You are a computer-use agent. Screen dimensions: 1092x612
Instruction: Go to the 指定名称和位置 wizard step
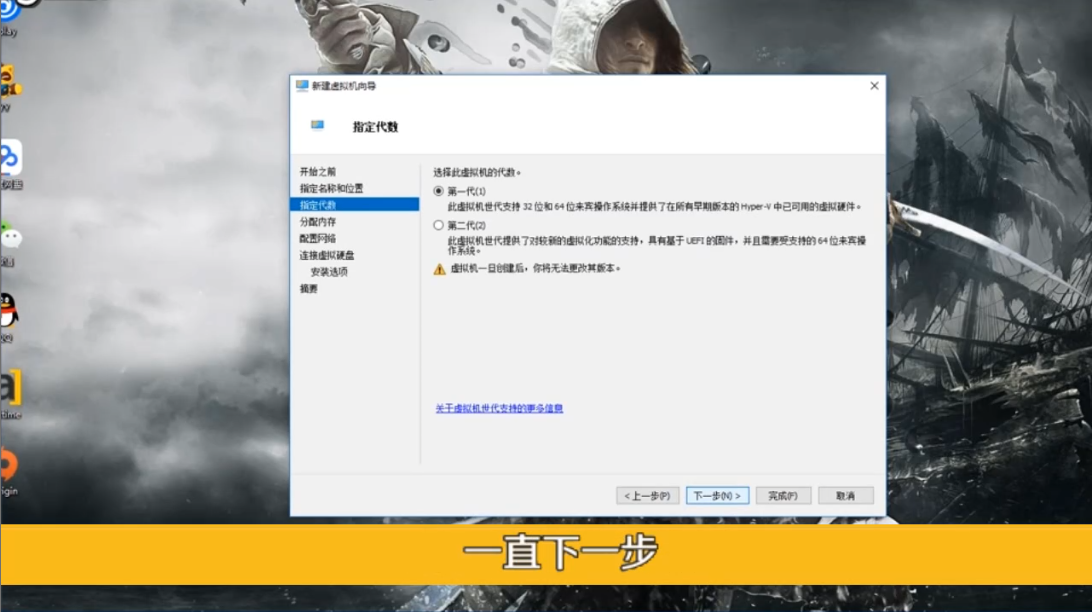[x=332, y=188]
